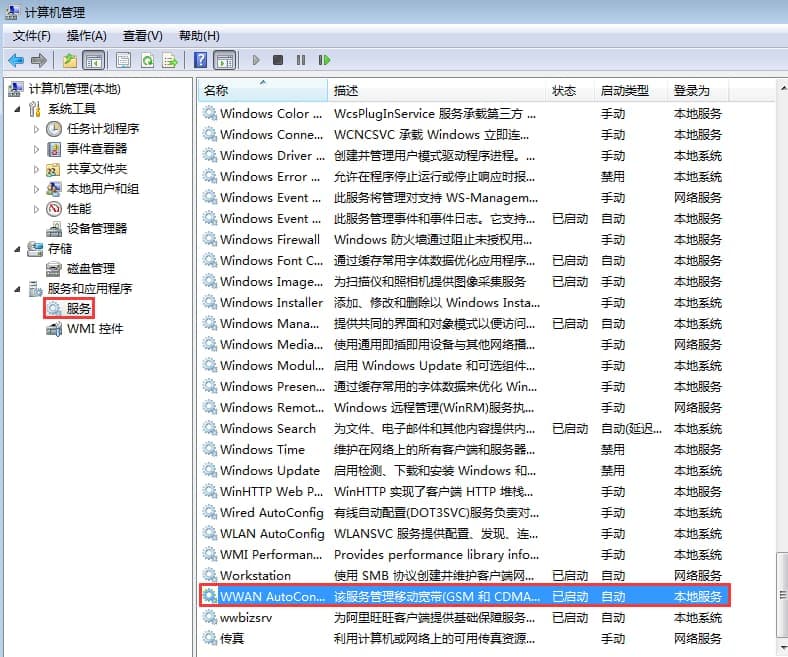788x657 pixels.
Task: Select the 传真 service row
Action: [x=464, y=638]
